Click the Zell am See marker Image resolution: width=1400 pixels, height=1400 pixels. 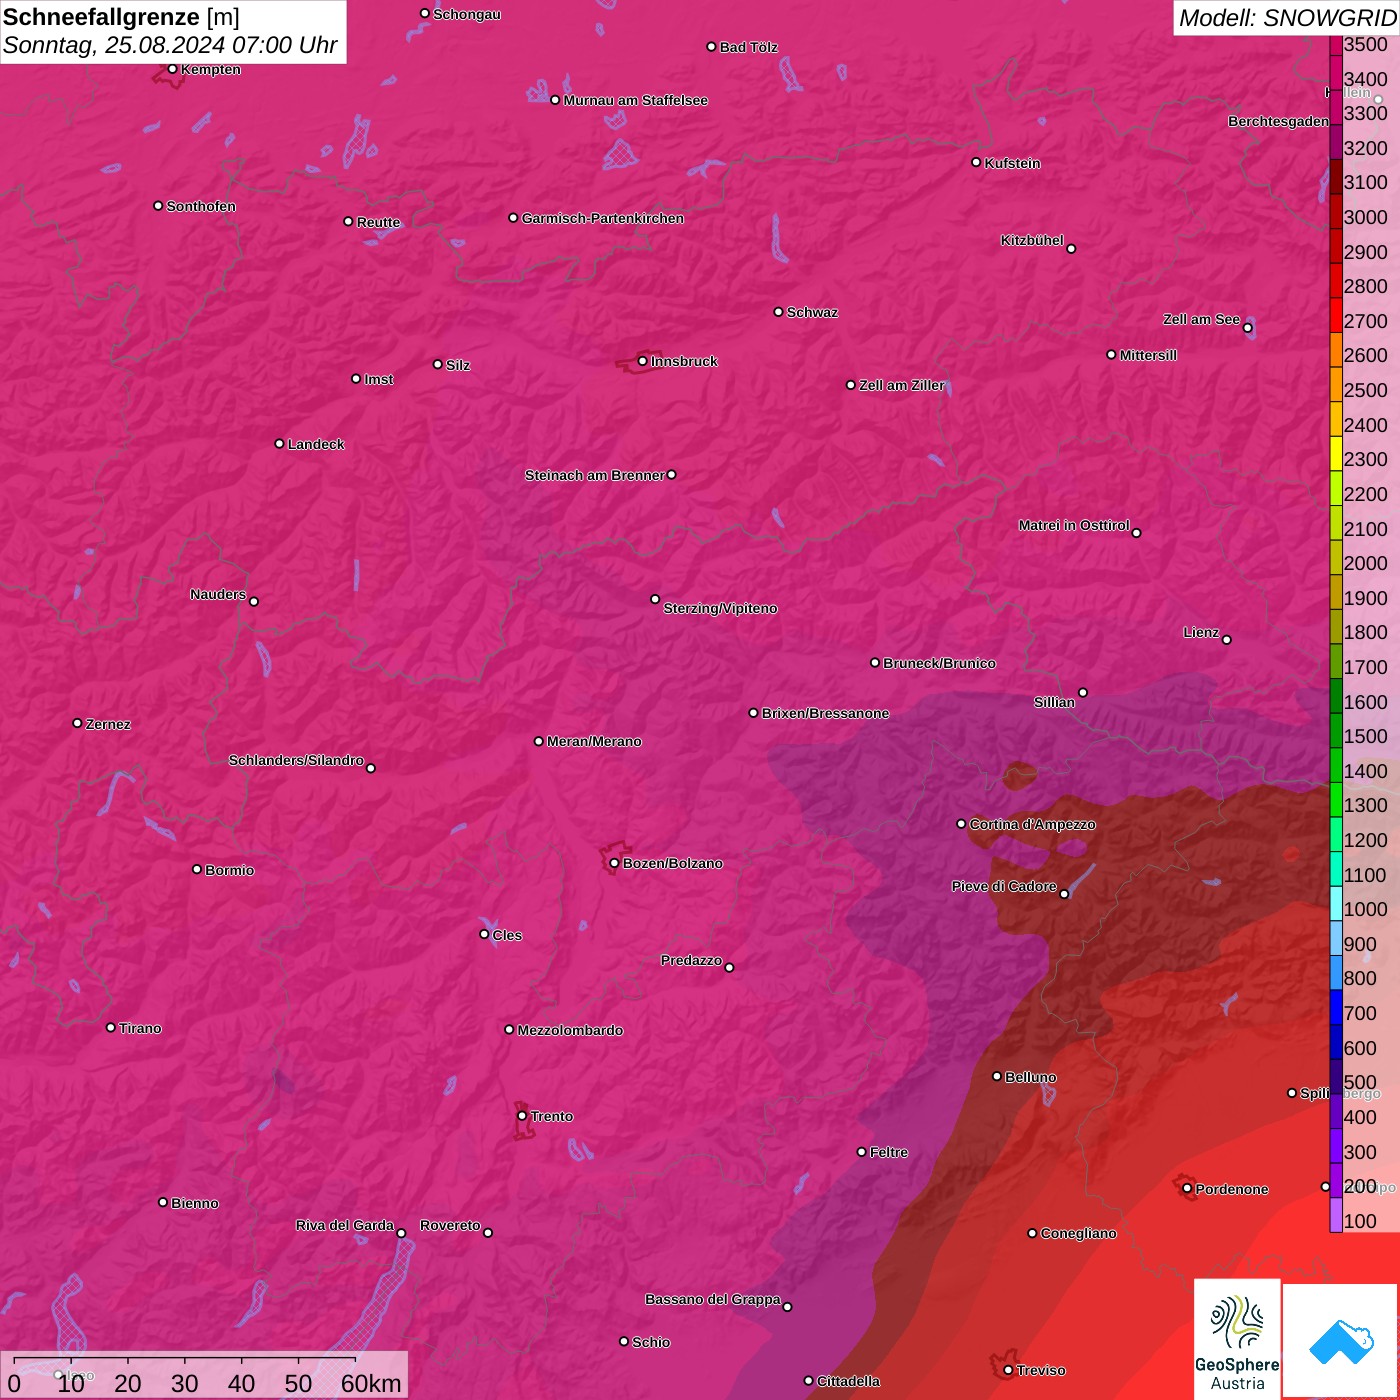point(1247,327)
